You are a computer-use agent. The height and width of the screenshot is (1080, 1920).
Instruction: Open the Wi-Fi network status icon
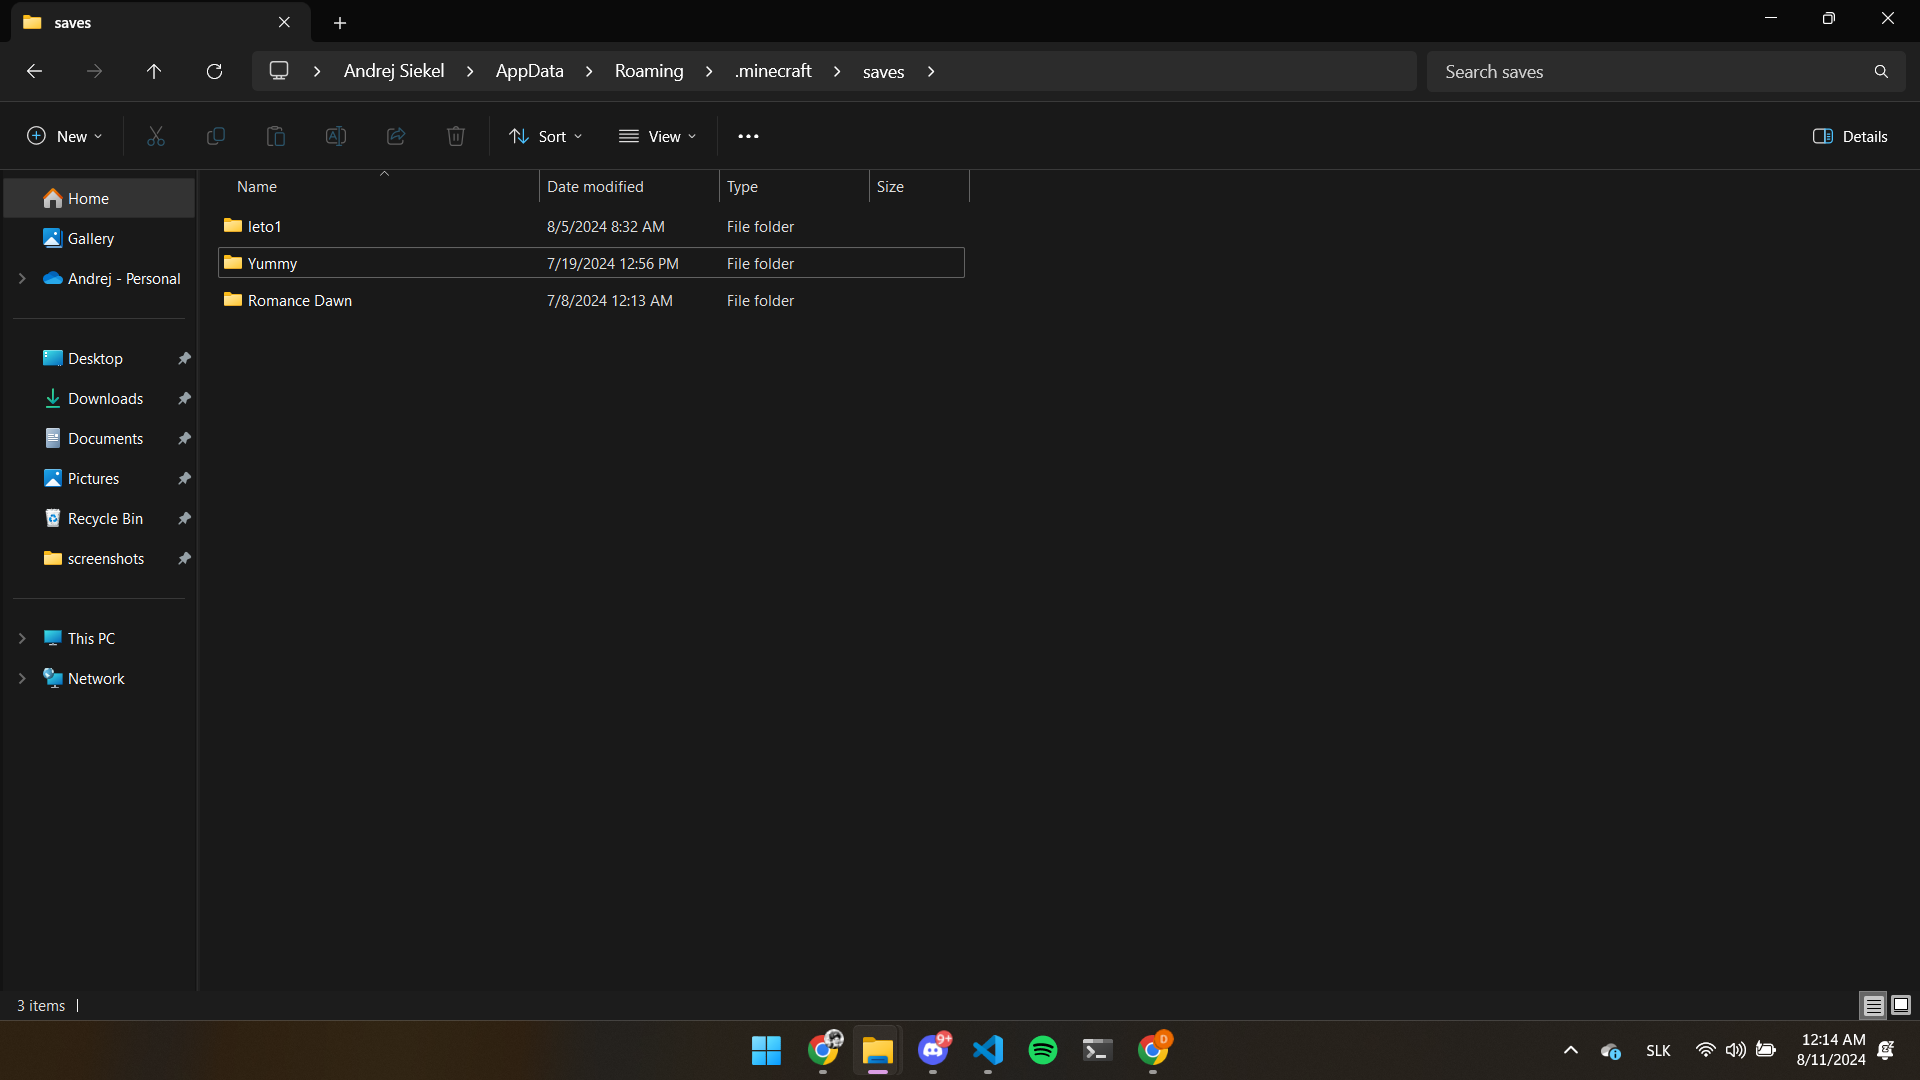coord(1706,1050)
